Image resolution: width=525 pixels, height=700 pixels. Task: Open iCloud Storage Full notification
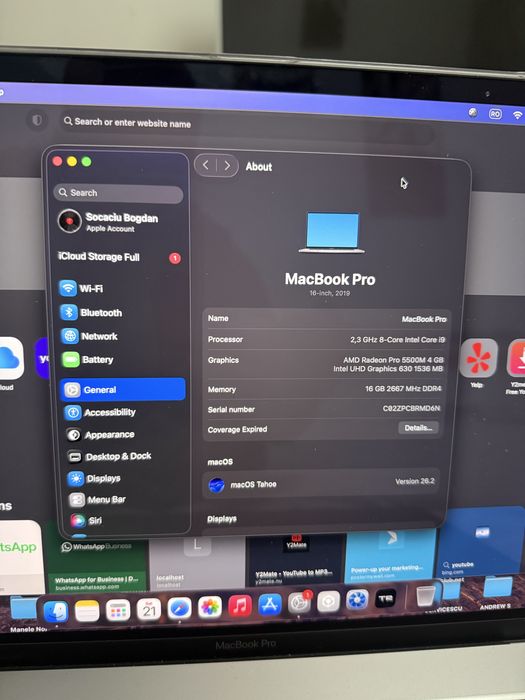(x=119, y=257)
